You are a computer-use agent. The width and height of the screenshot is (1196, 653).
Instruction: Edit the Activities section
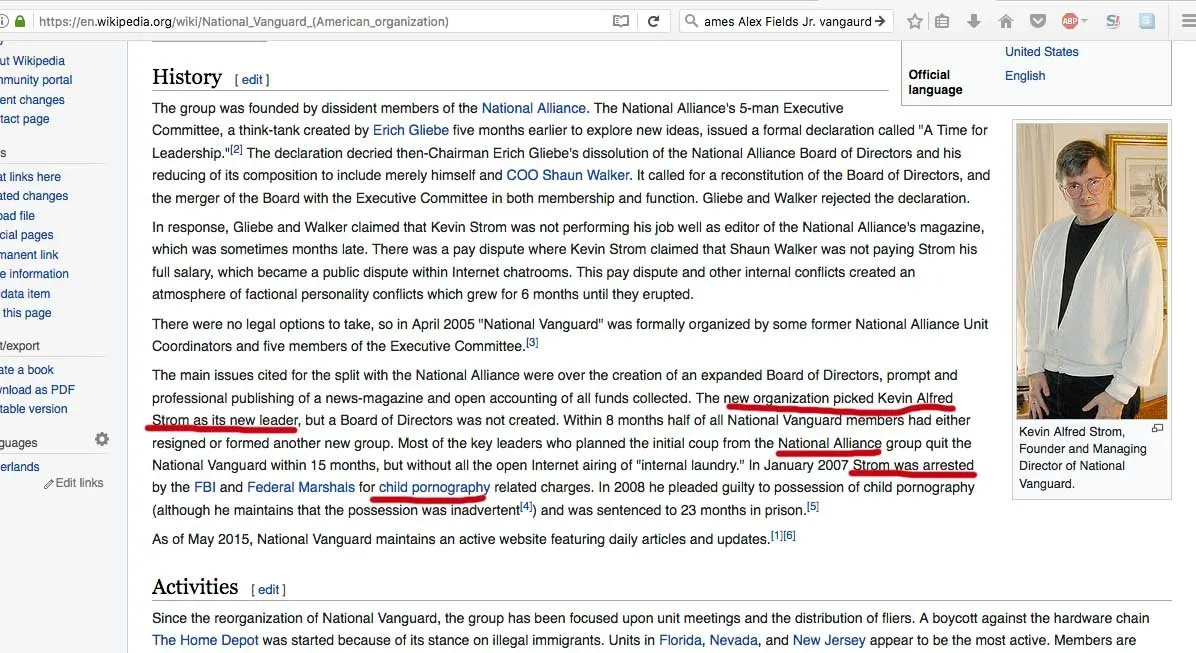[x=268, y=590]
